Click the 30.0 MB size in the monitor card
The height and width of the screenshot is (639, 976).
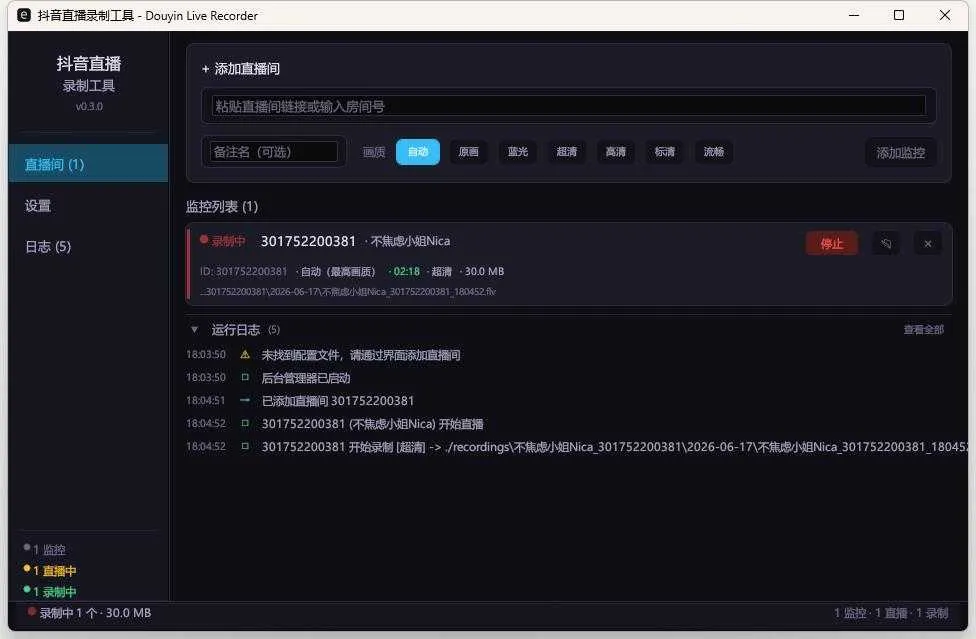[484, 271]
